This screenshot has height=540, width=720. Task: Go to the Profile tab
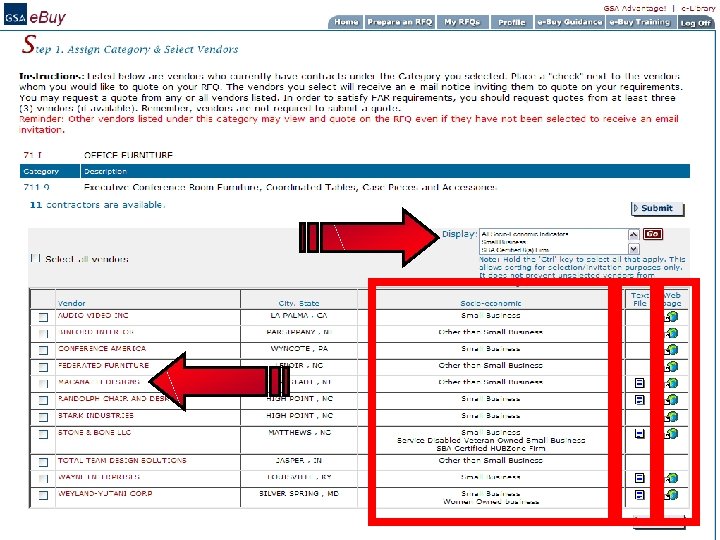click(x=512, y=22)
